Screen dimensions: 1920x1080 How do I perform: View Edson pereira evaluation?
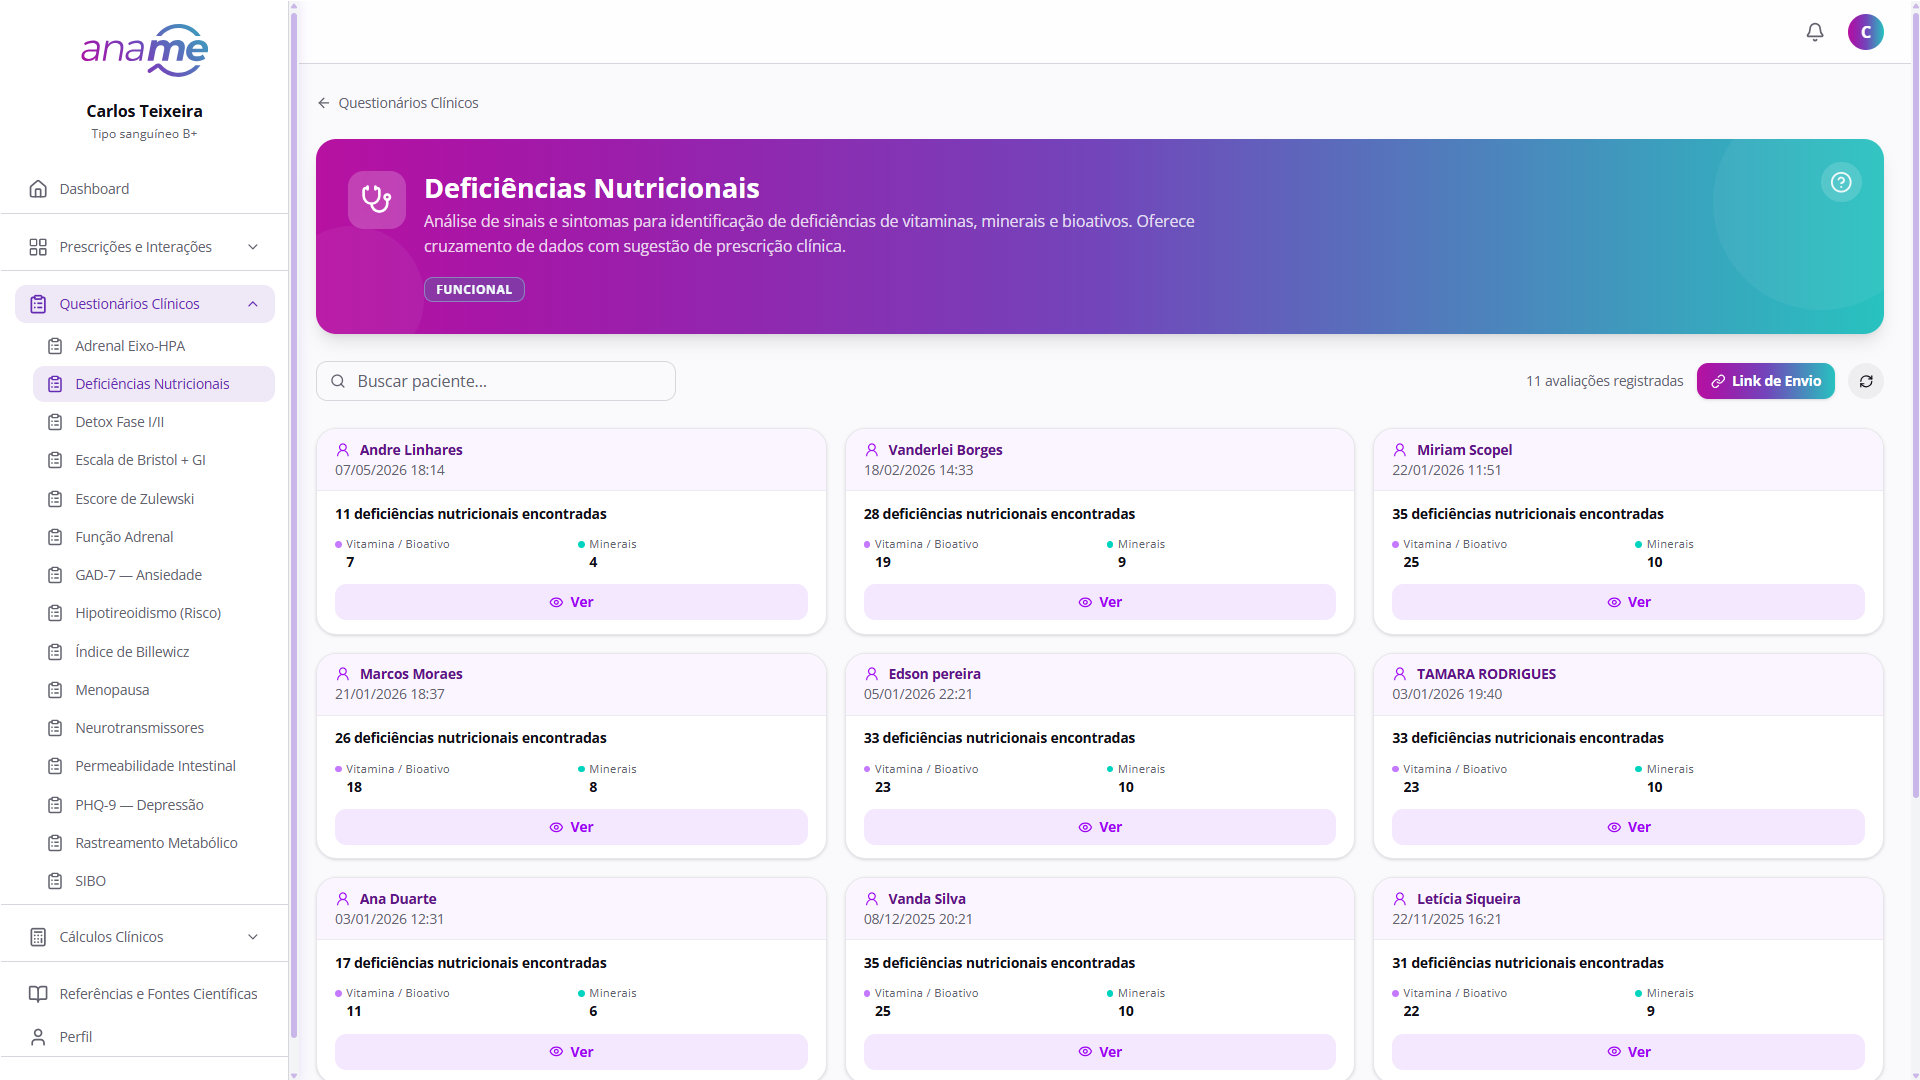point(1100,827)
